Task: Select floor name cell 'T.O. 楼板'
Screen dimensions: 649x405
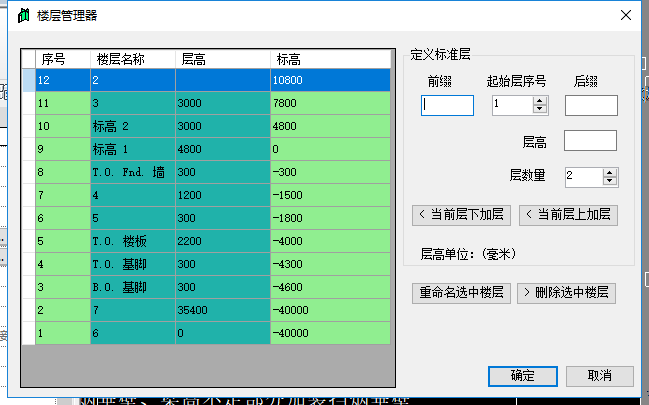Action: [x=133, y=241]
